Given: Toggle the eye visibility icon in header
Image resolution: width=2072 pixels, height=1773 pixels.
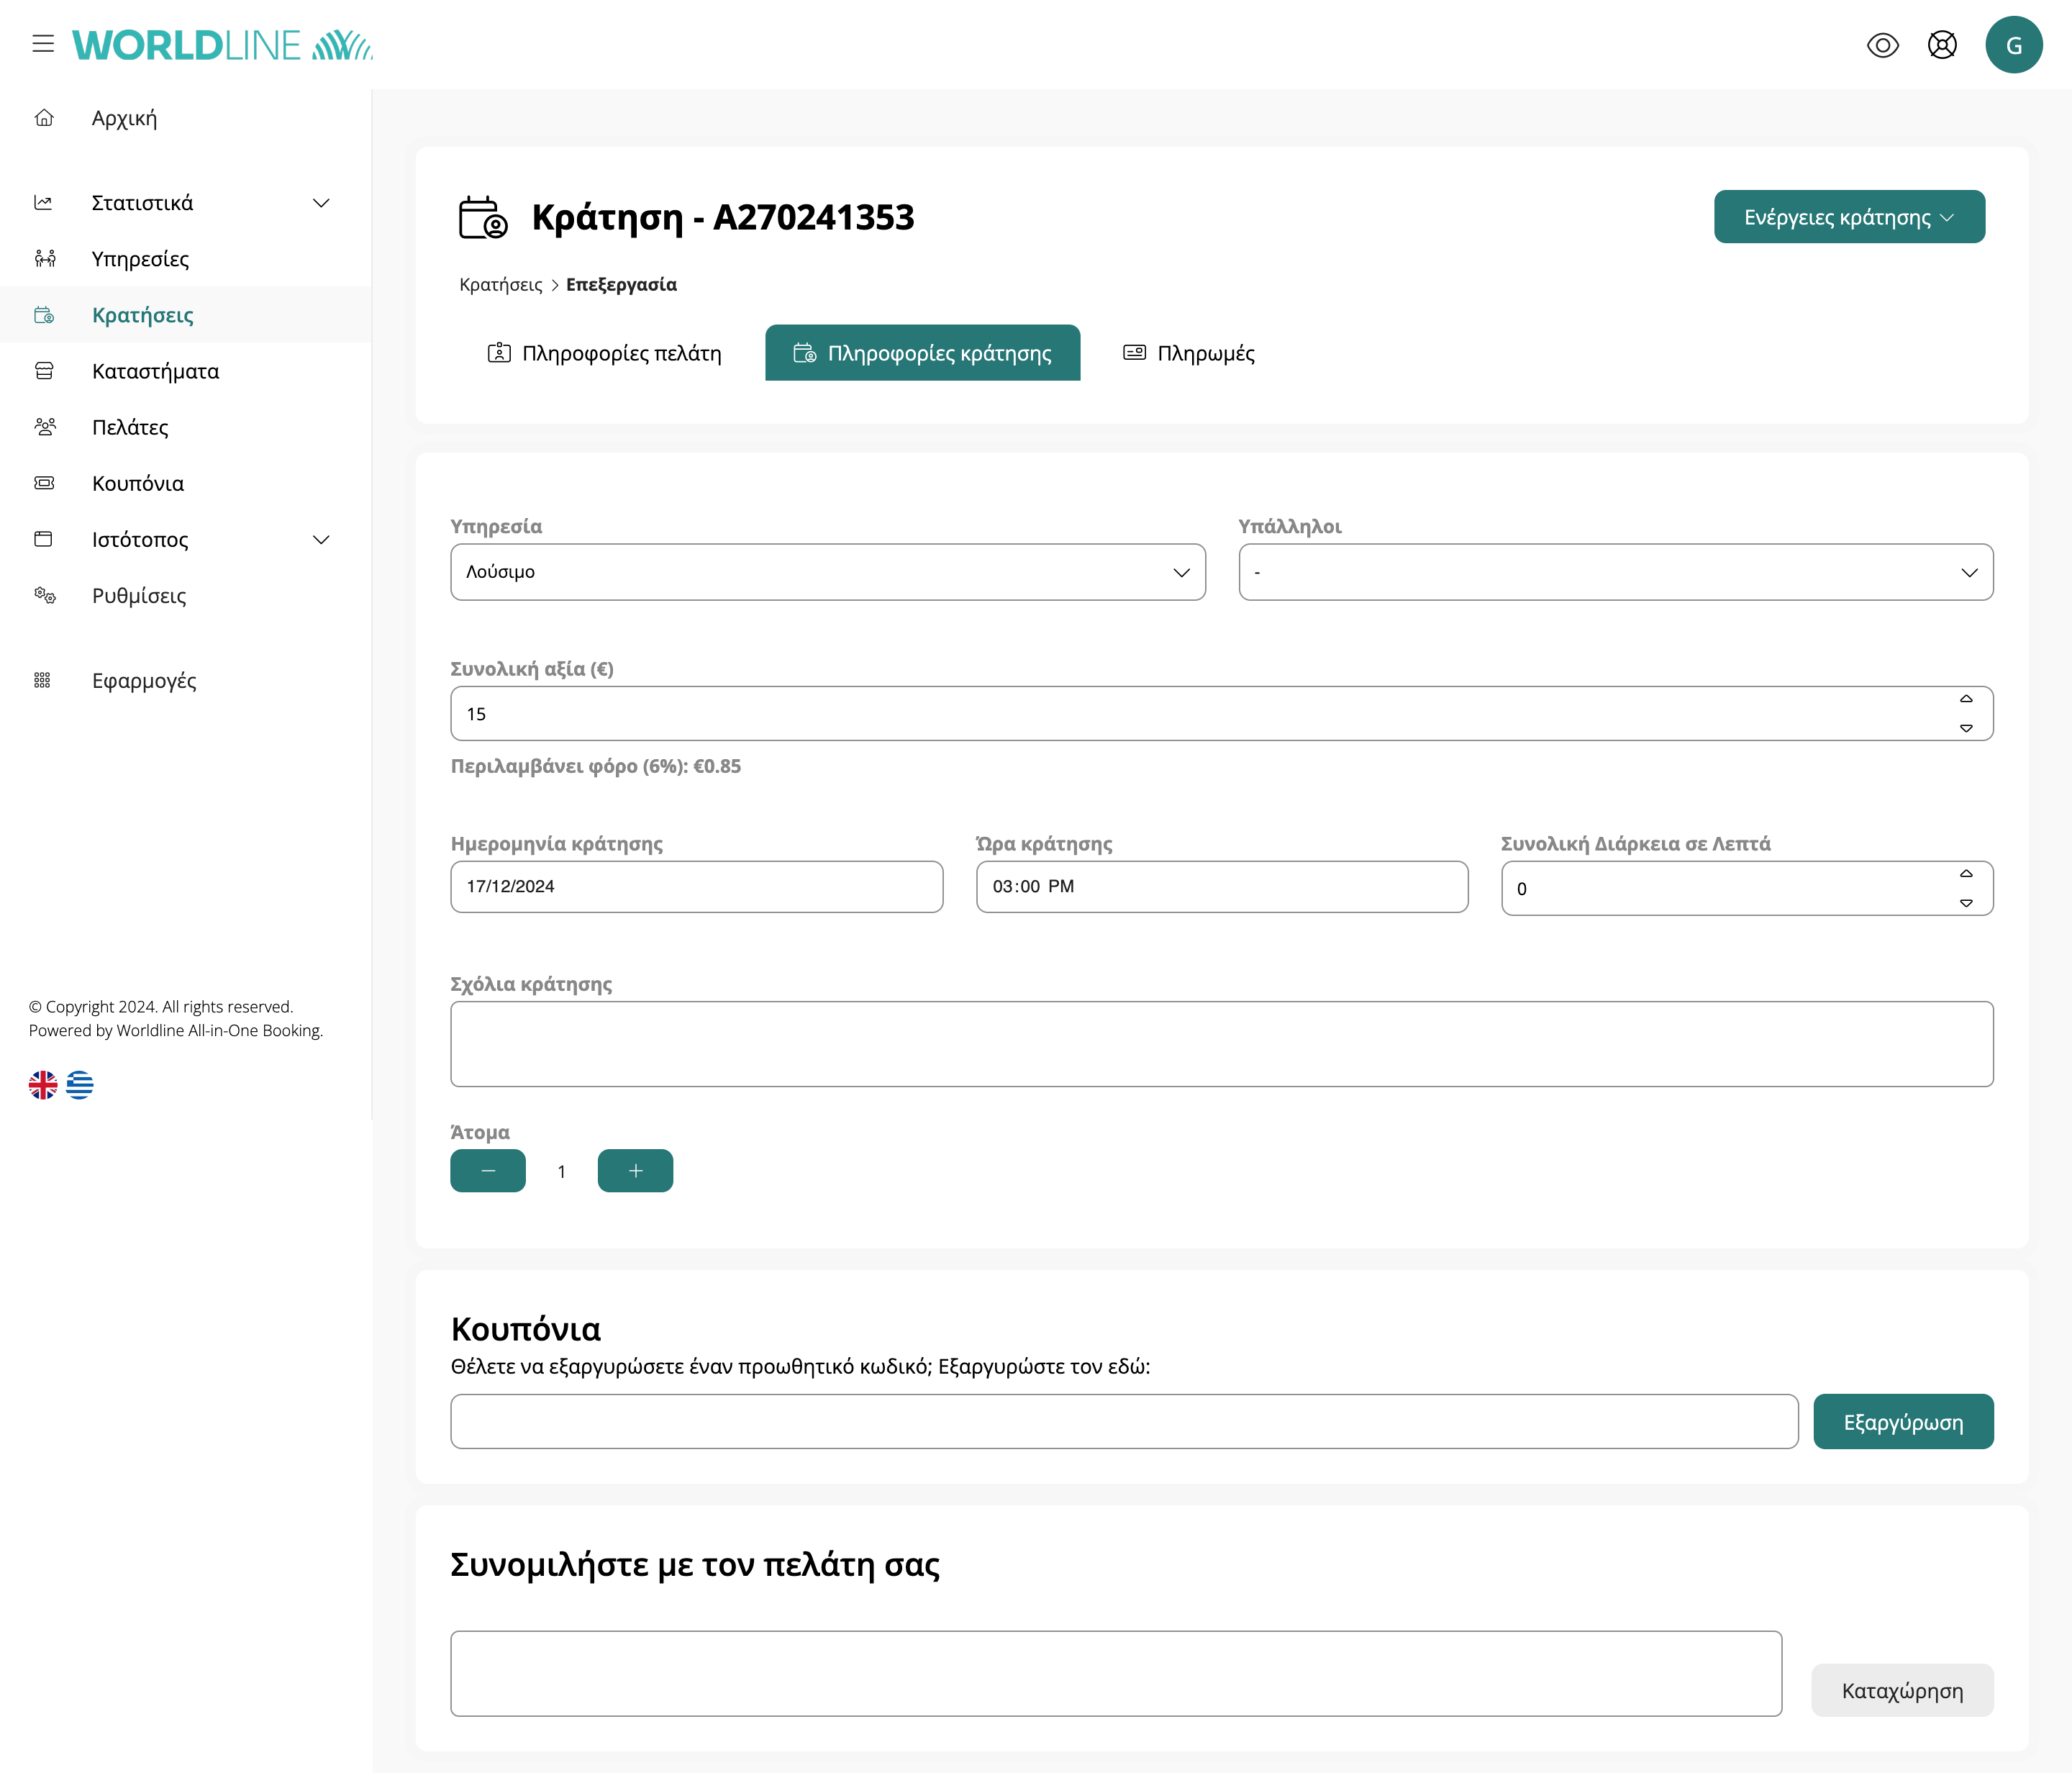Looking at the screenshot, I should tap(1882, 45).
